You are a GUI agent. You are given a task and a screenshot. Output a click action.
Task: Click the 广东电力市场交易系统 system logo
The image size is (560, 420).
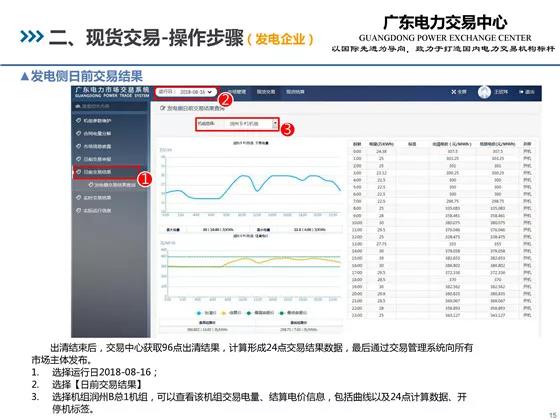click(112, 92)
